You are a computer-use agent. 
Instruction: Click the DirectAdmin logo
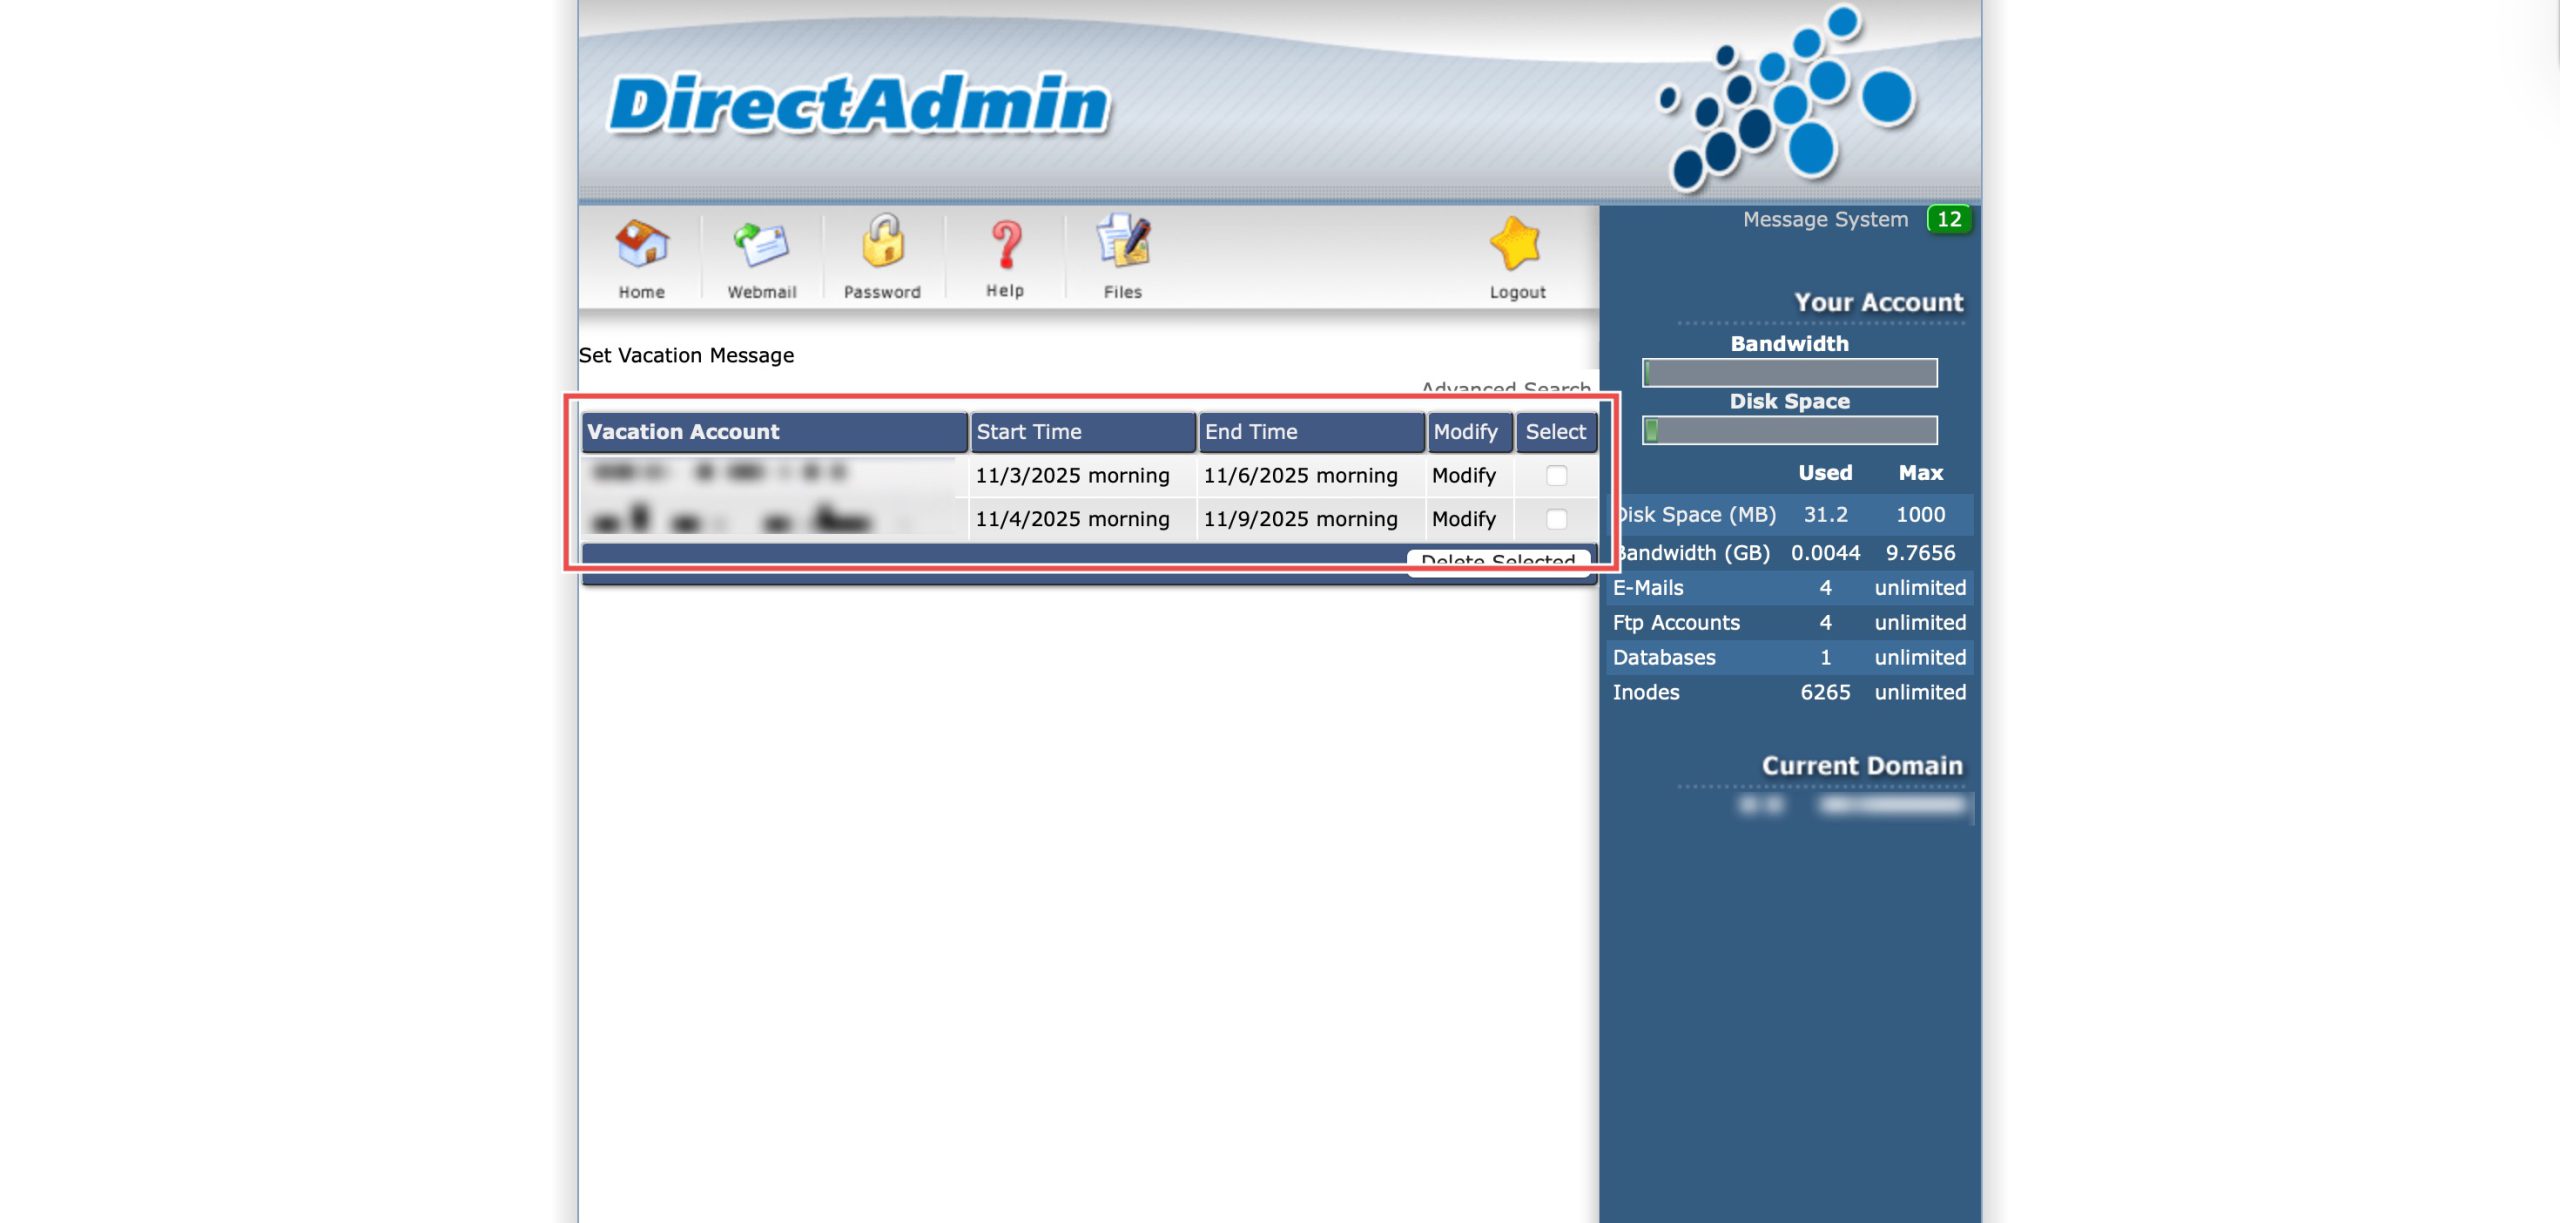click(859, 104)
